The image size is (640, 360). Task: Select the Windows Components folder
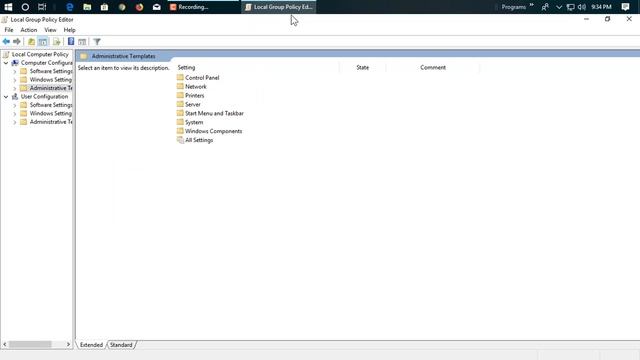210,131
